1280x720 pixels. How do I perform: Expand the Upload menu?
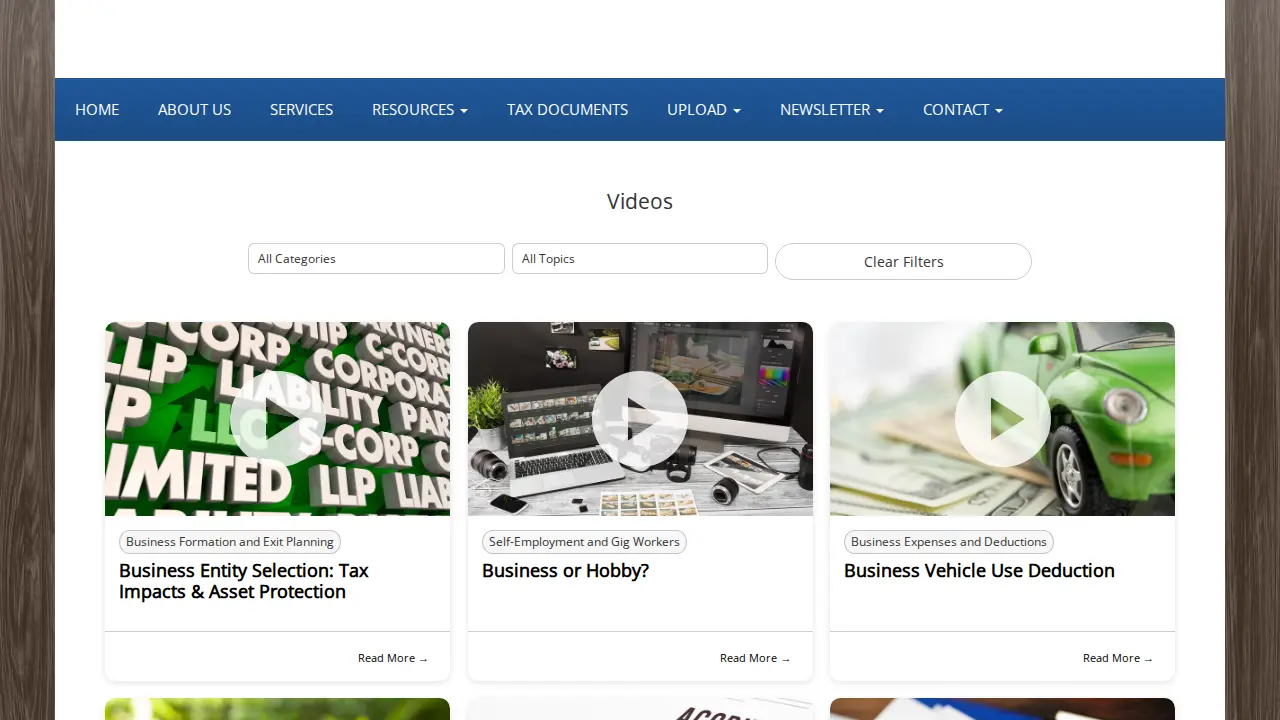[x=704, y=110]
